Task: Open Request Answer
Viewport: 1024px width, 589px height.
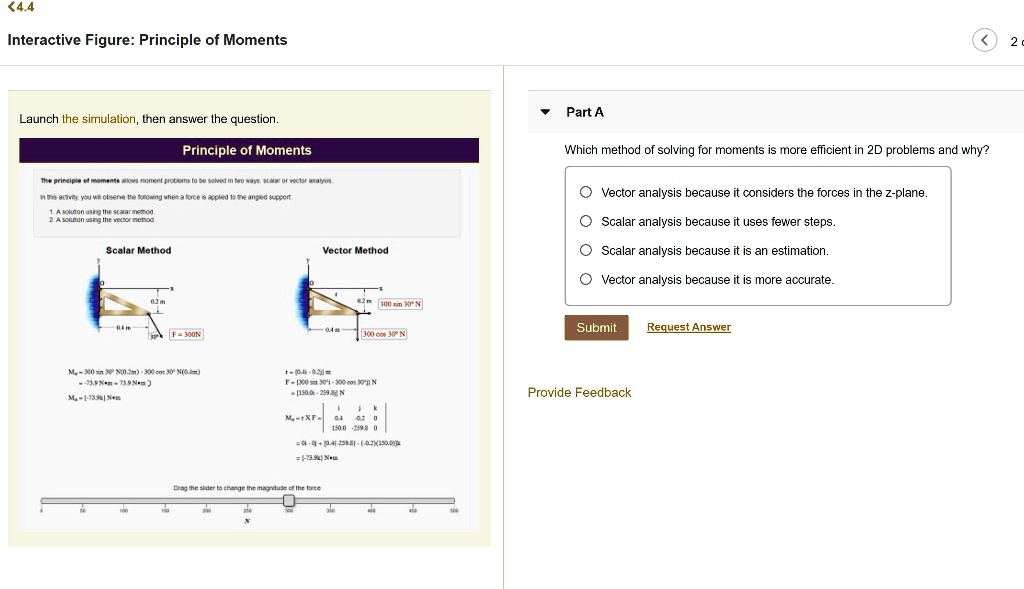Action: 688,327
